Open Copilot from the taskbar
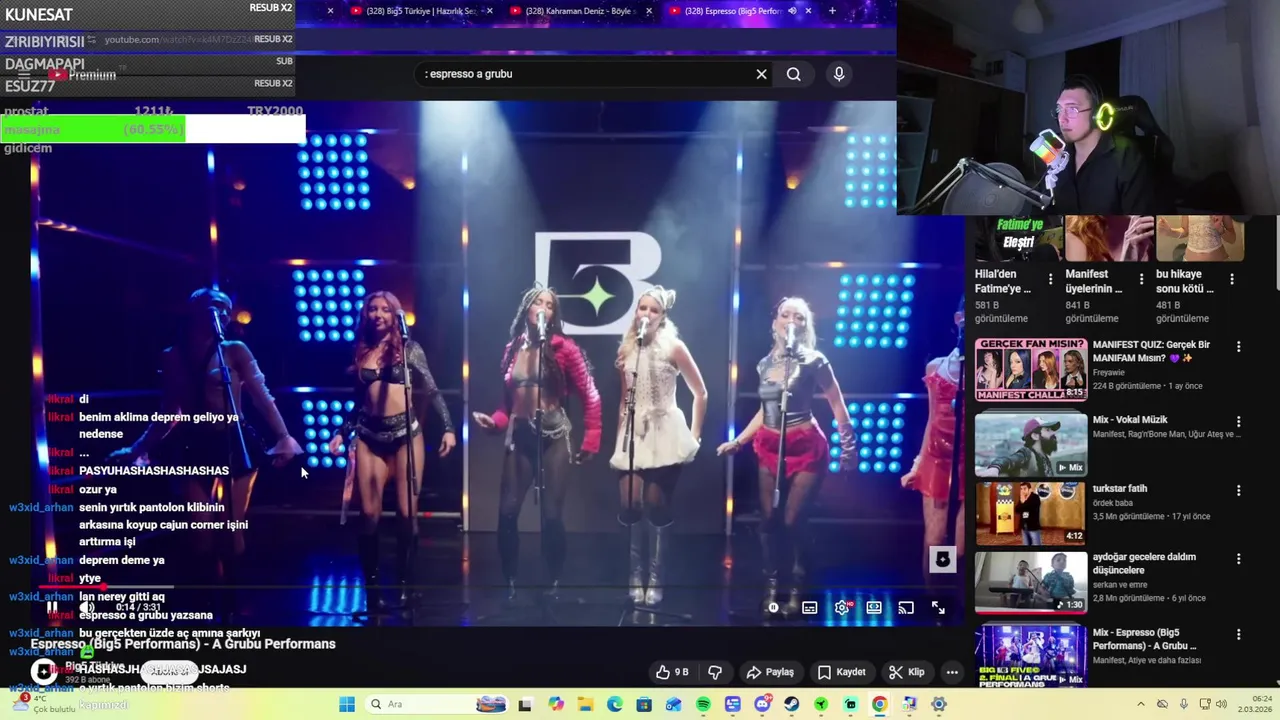Screen dimensions: 1280x720 pyautogui.click(x=556, y=704)
